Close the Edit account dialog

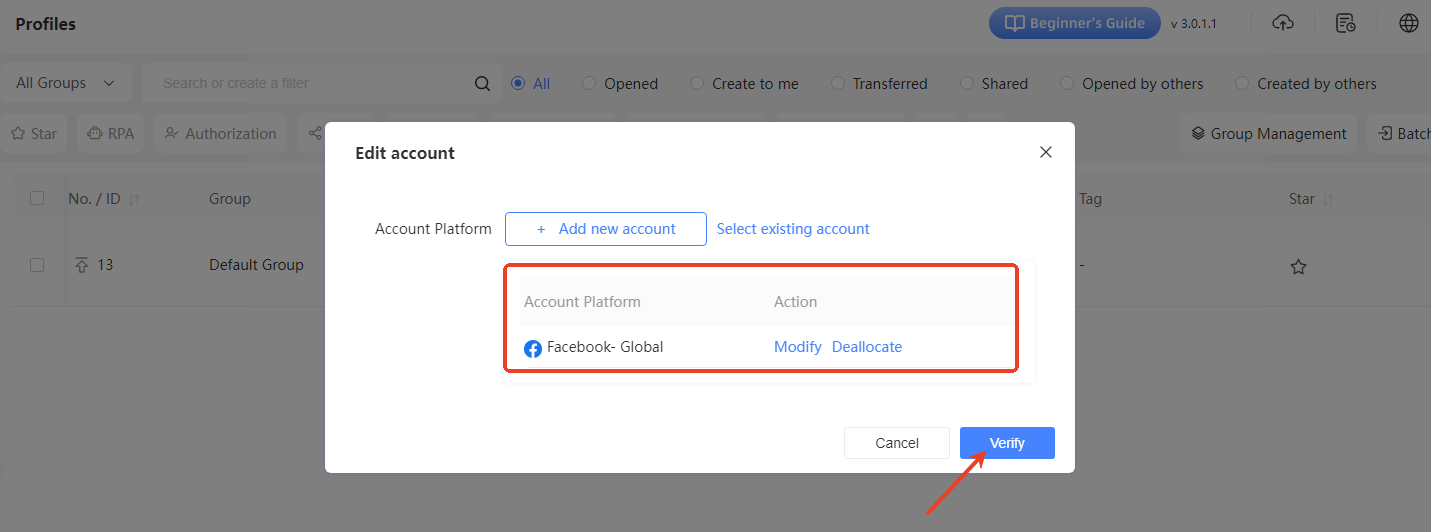click(1046, 152)
